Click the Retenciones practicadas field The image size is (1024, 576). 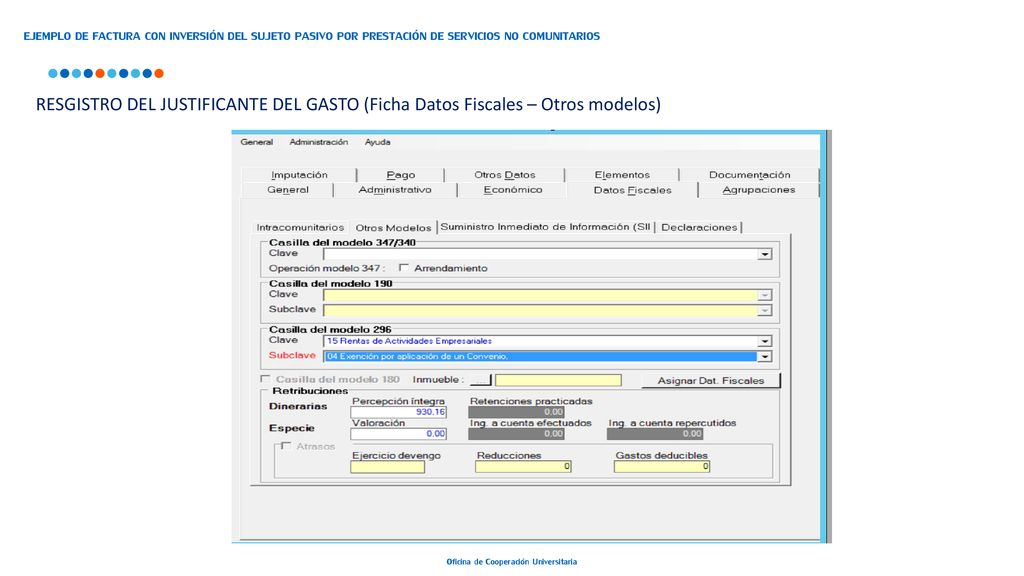click(517, 412)
